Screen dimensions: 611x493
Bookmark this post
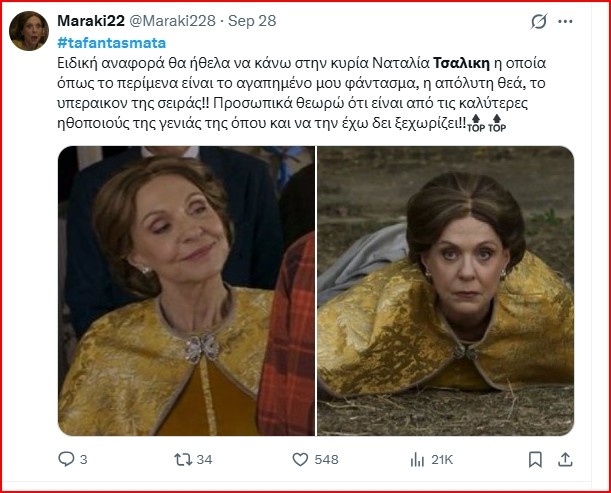point(535,459)
